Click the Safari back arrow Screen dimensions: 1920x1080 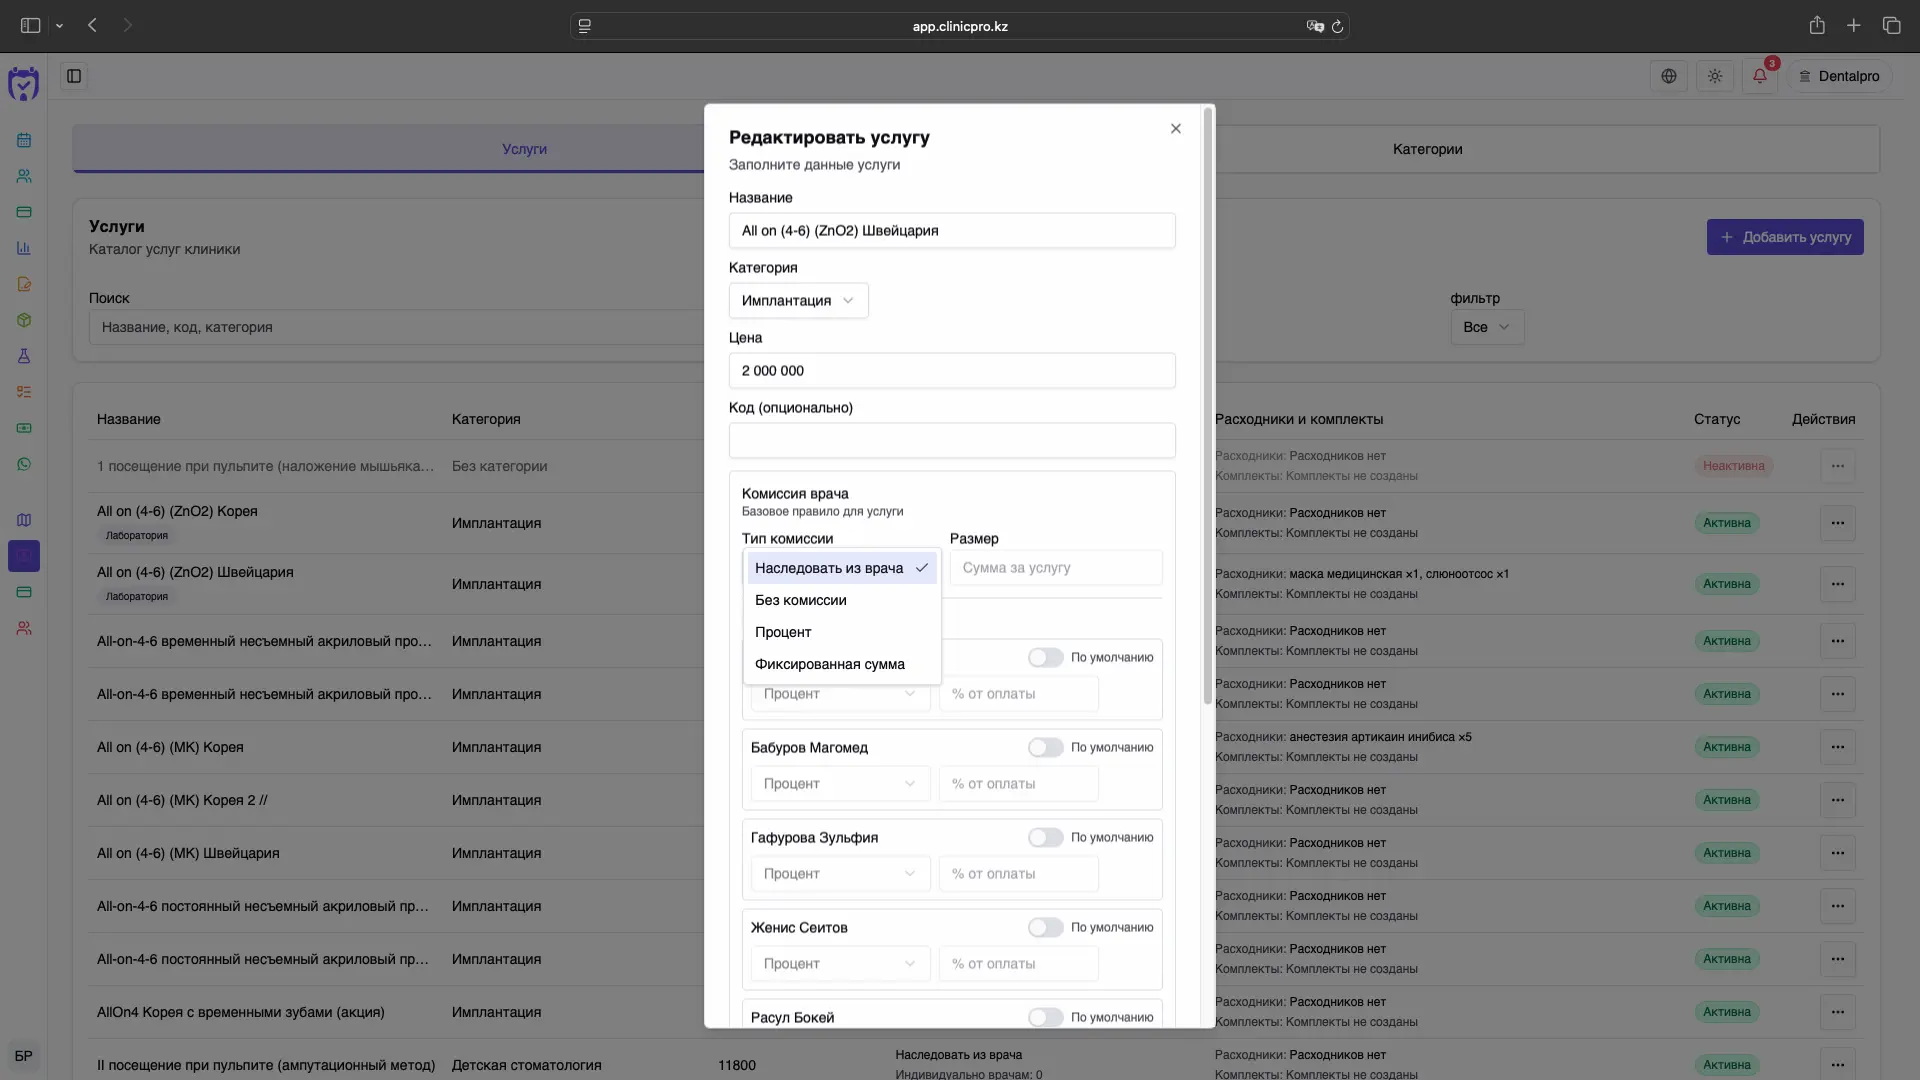[x=92, y=26]
